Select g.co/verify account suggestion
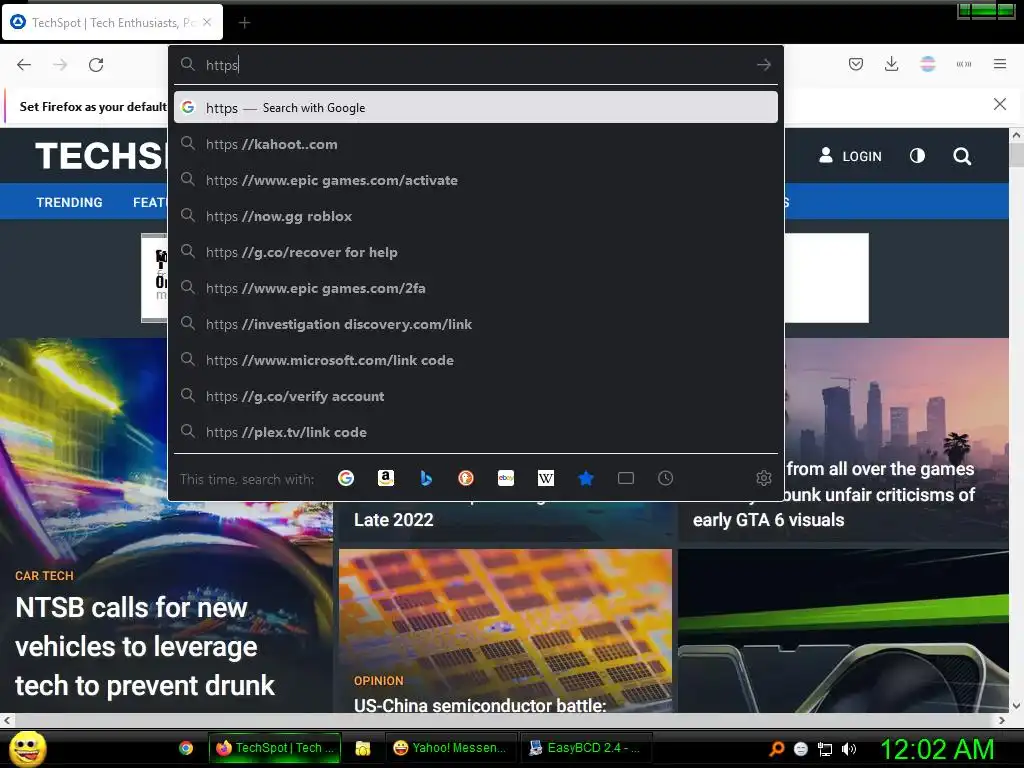 (476, 396)
